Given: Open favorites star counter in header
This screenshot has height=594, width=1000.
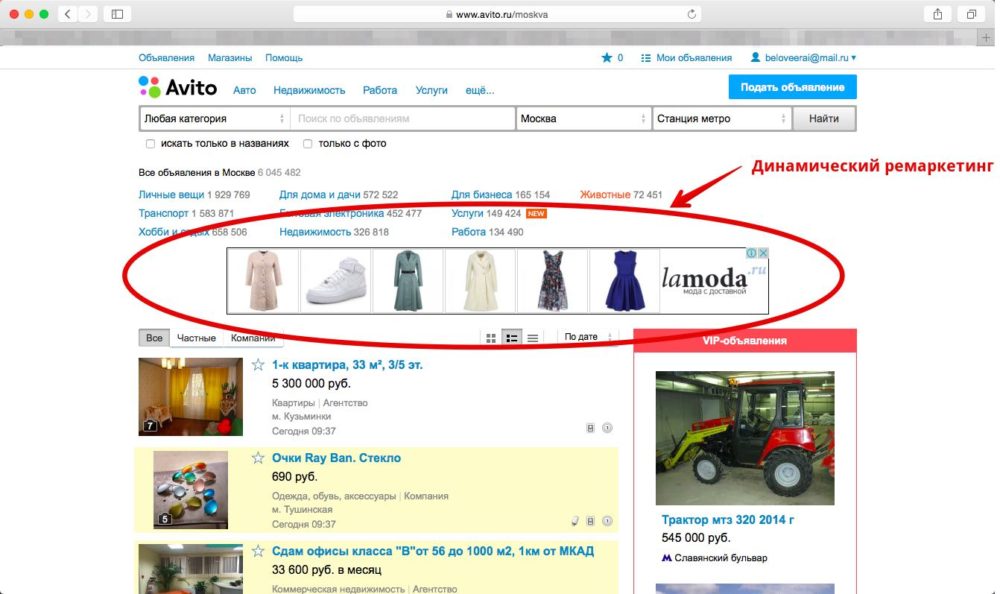Looking at the screenshot, I should tap(612, 57).
